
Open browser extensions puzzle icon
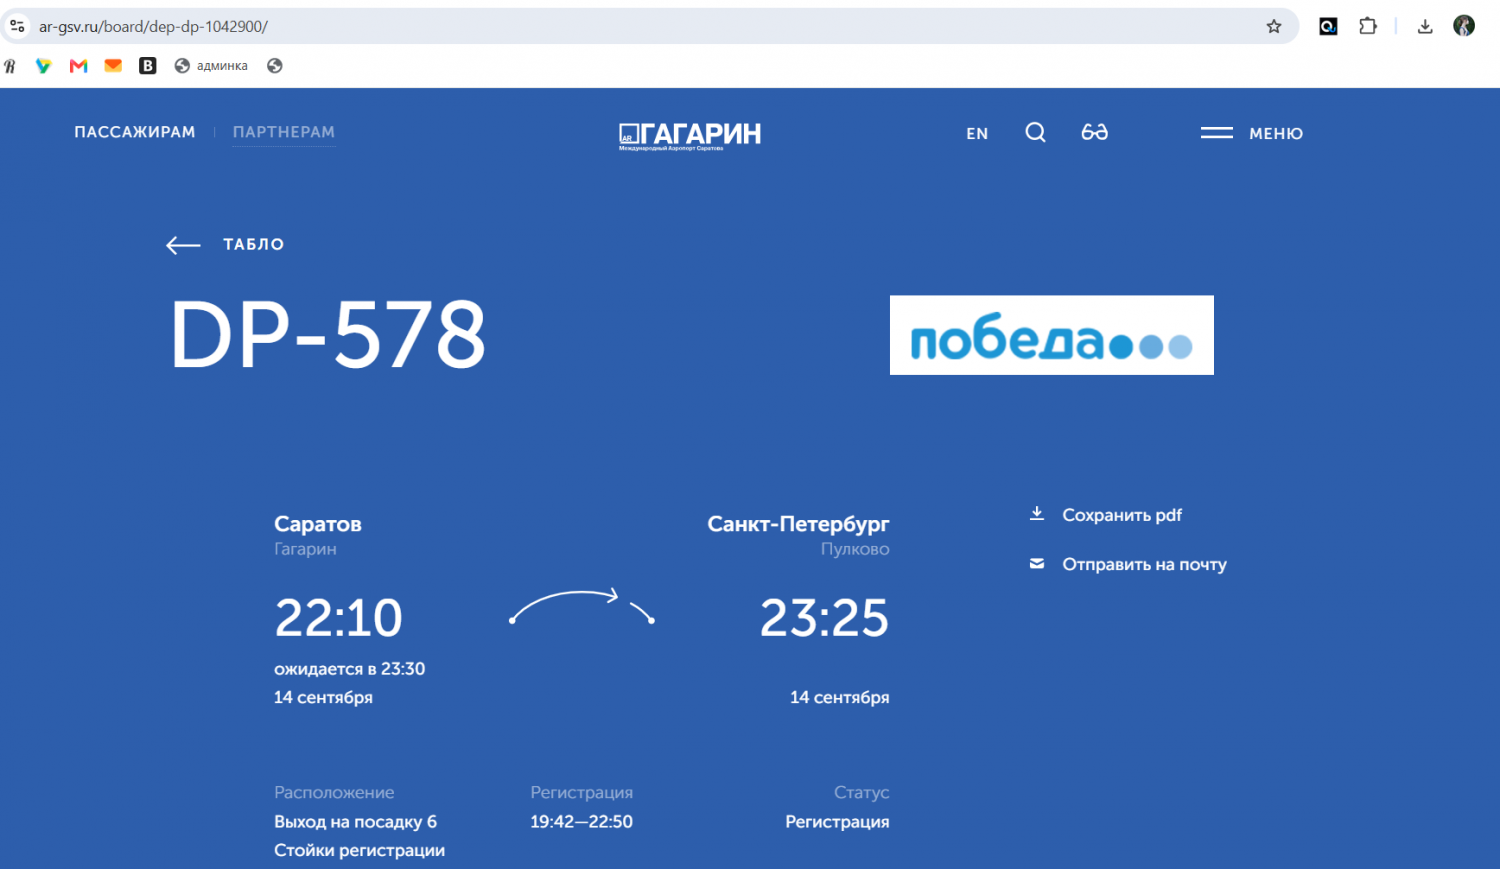pos(1368,27)
